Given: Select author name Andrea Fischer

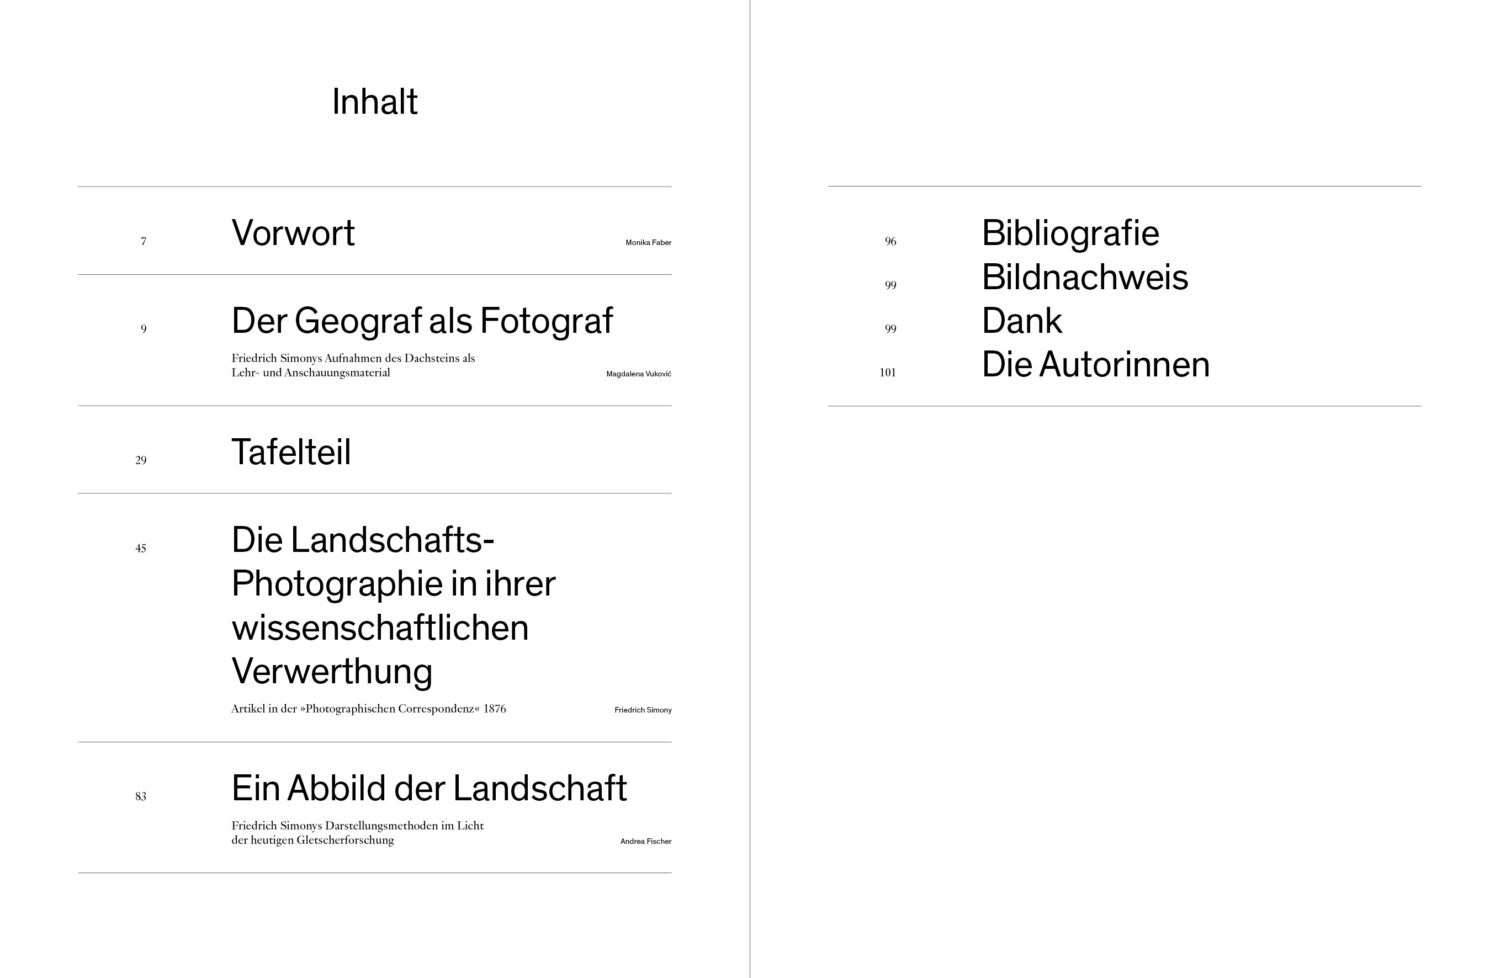Looking at the screenshot, I should (x=646, y=842).
